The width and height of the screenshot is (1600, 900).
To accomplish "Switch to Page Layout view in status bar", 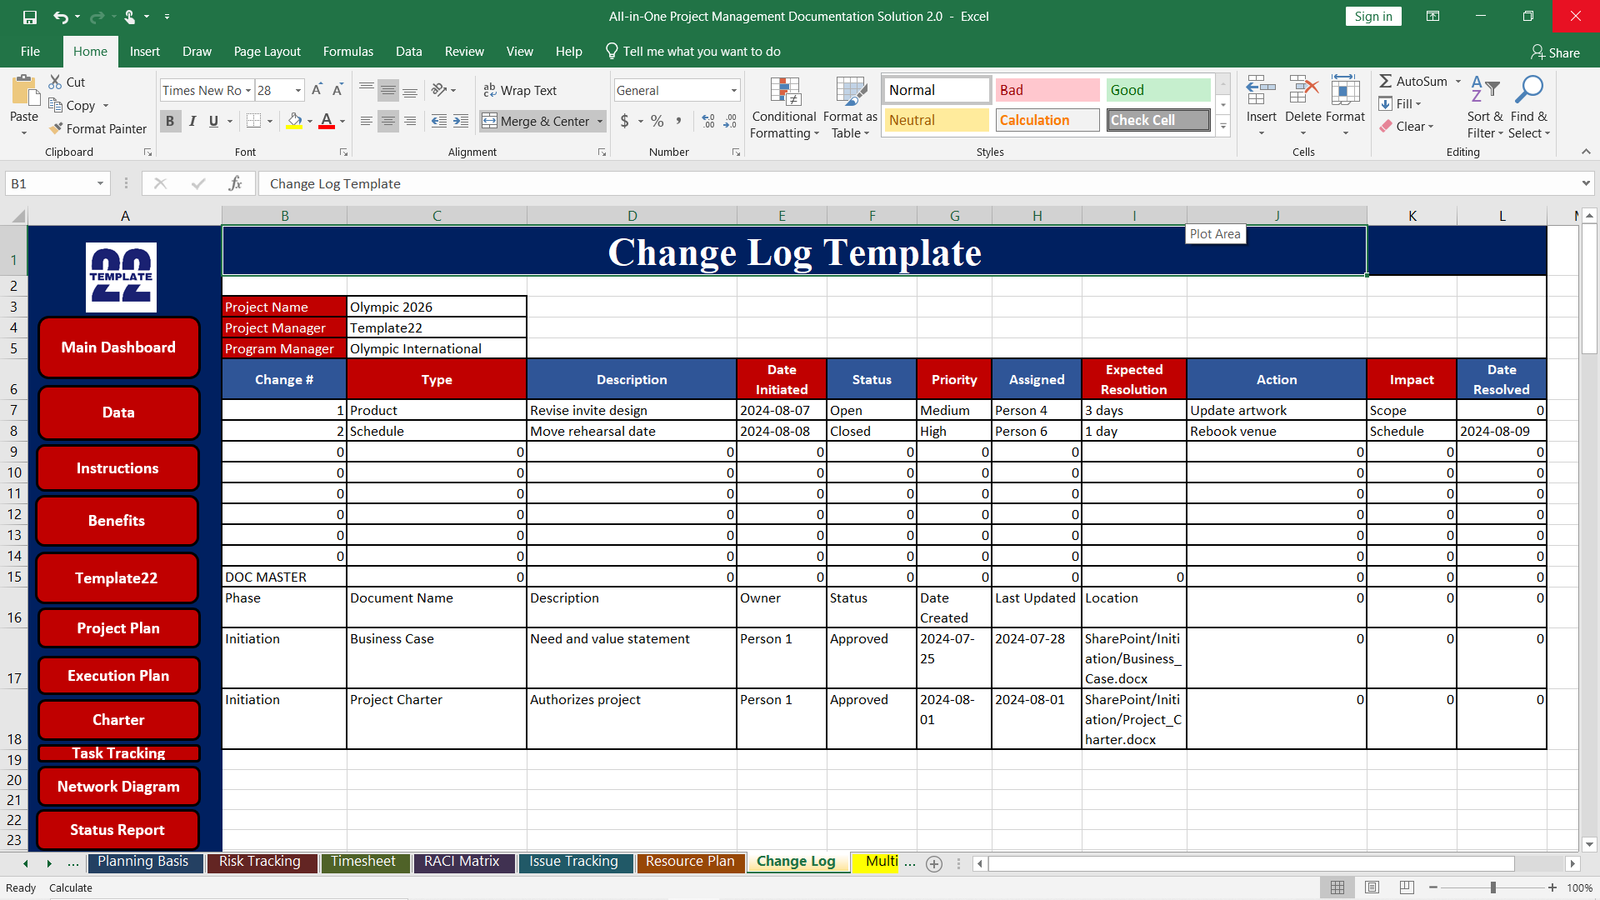I will click(1372, 887).
